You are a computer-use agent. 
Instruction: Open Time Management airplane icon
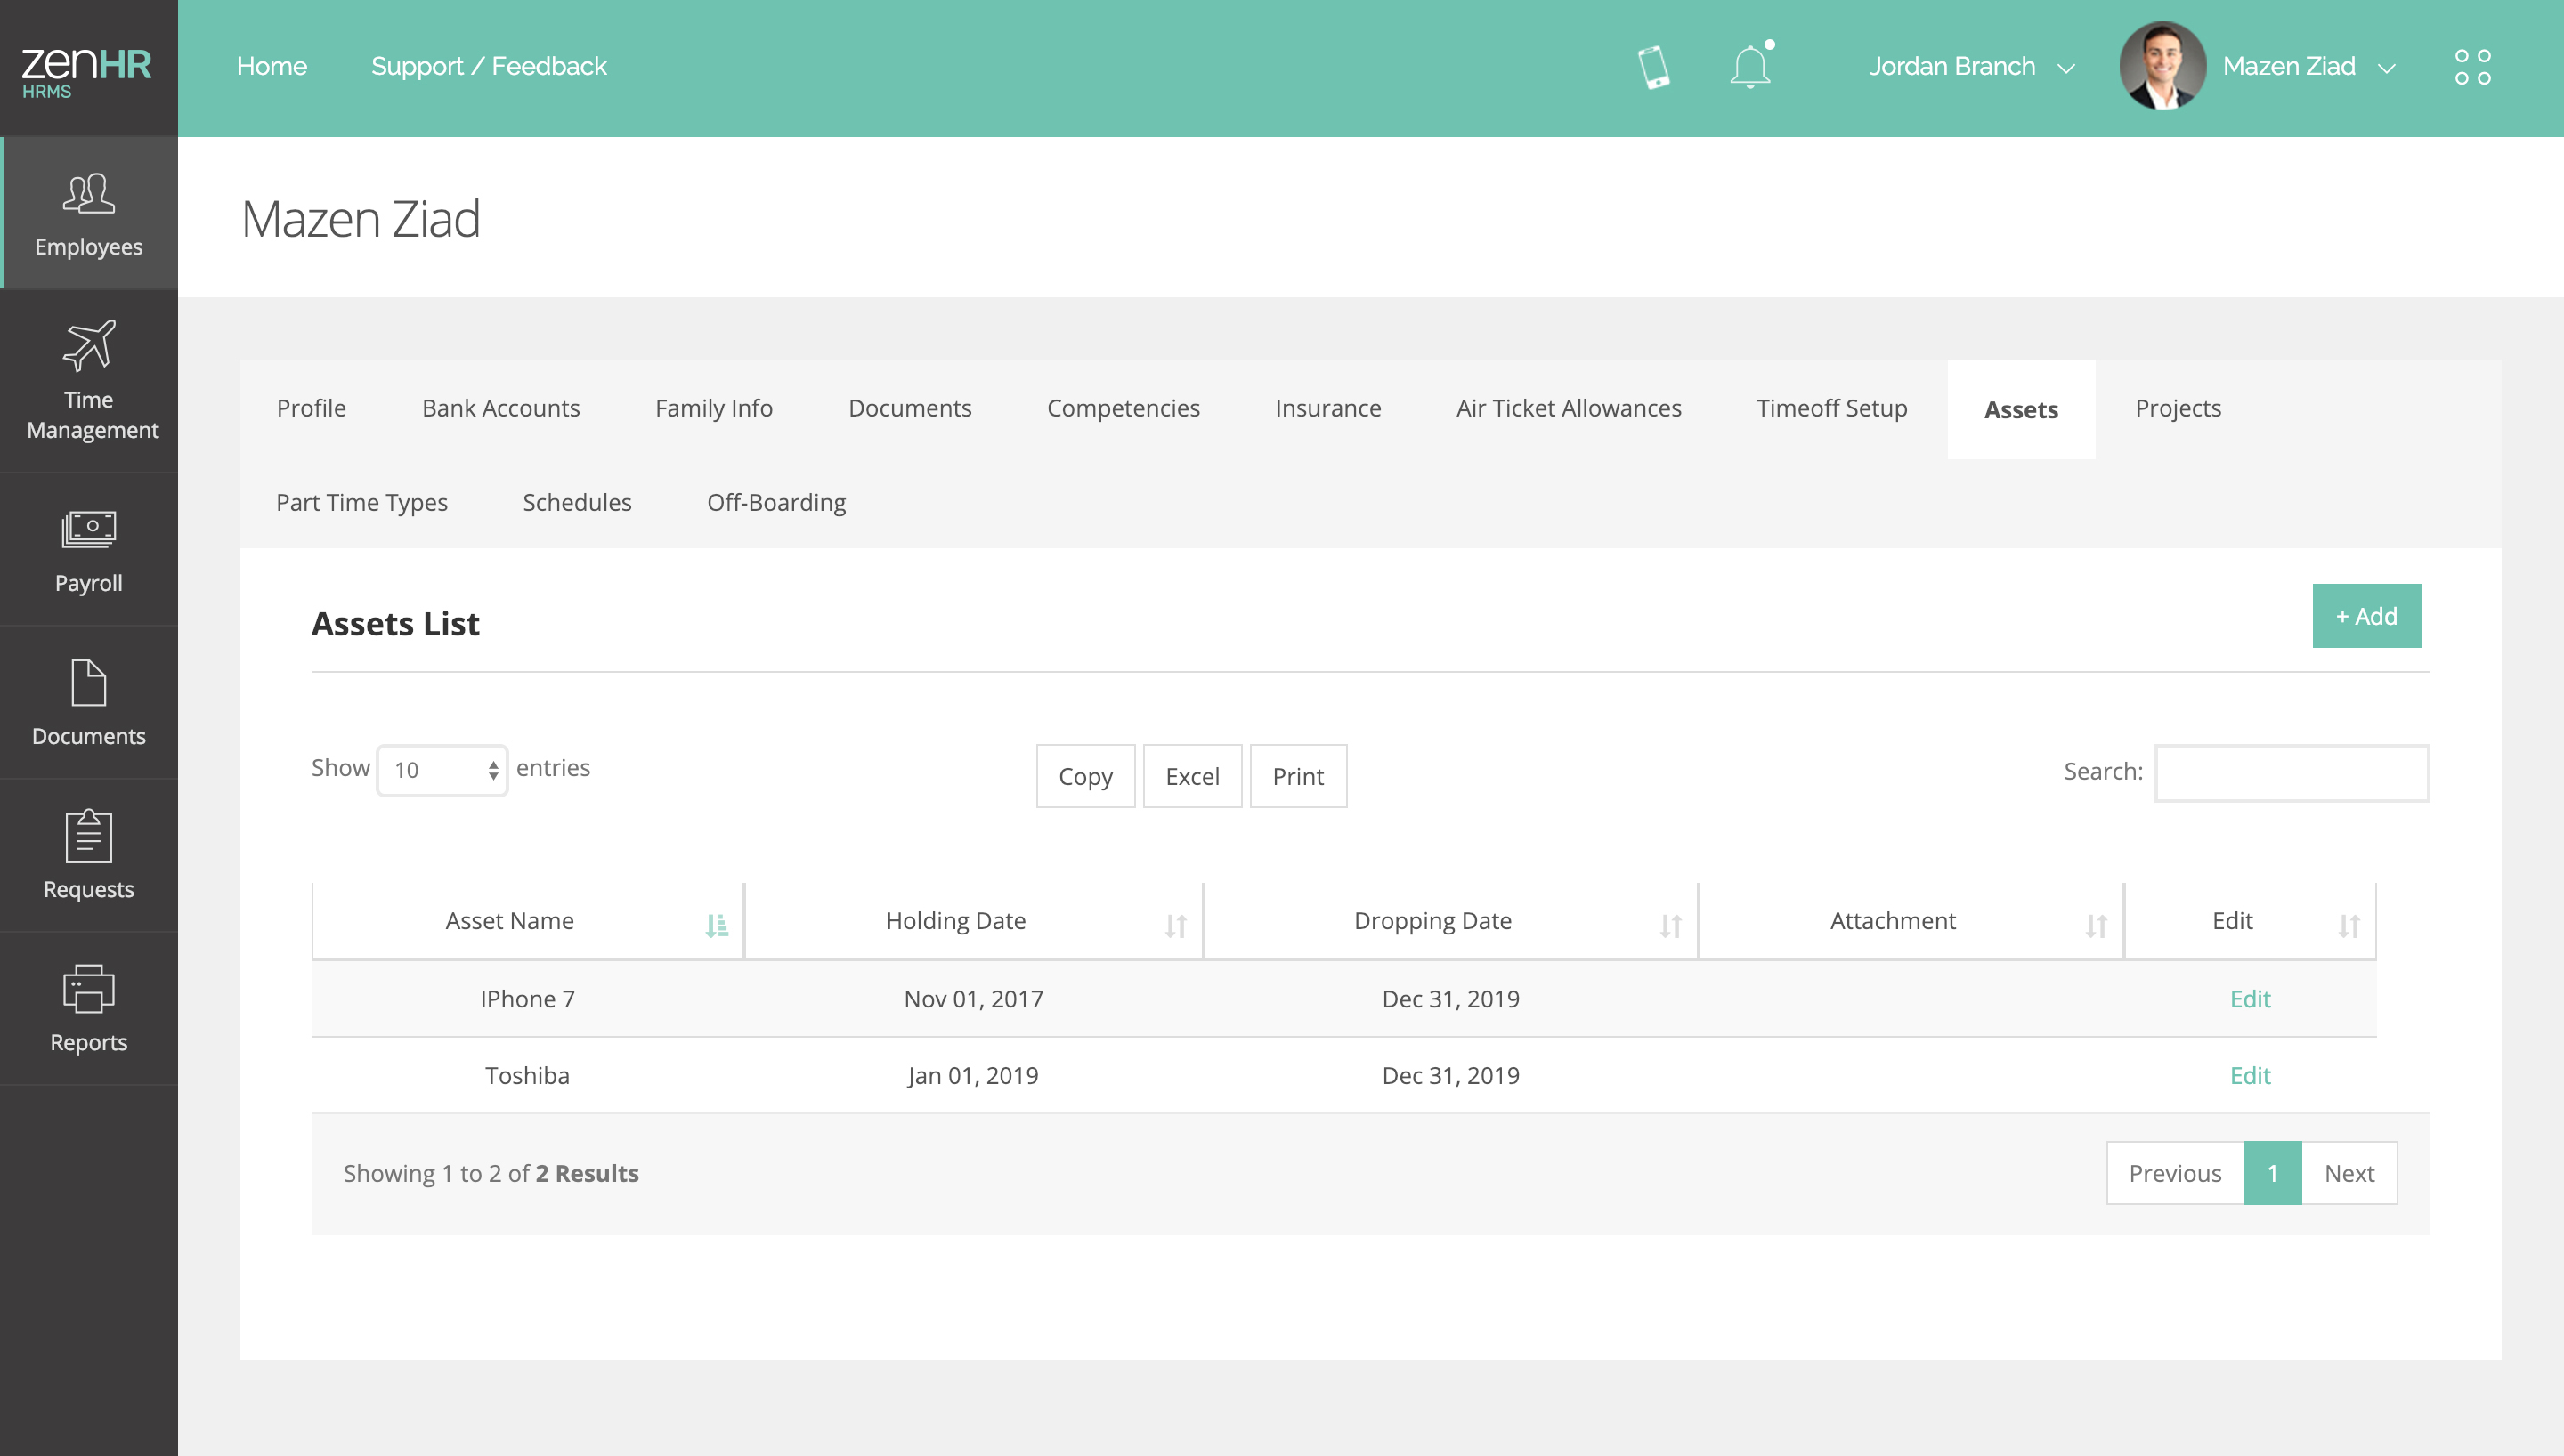point(89,346)
